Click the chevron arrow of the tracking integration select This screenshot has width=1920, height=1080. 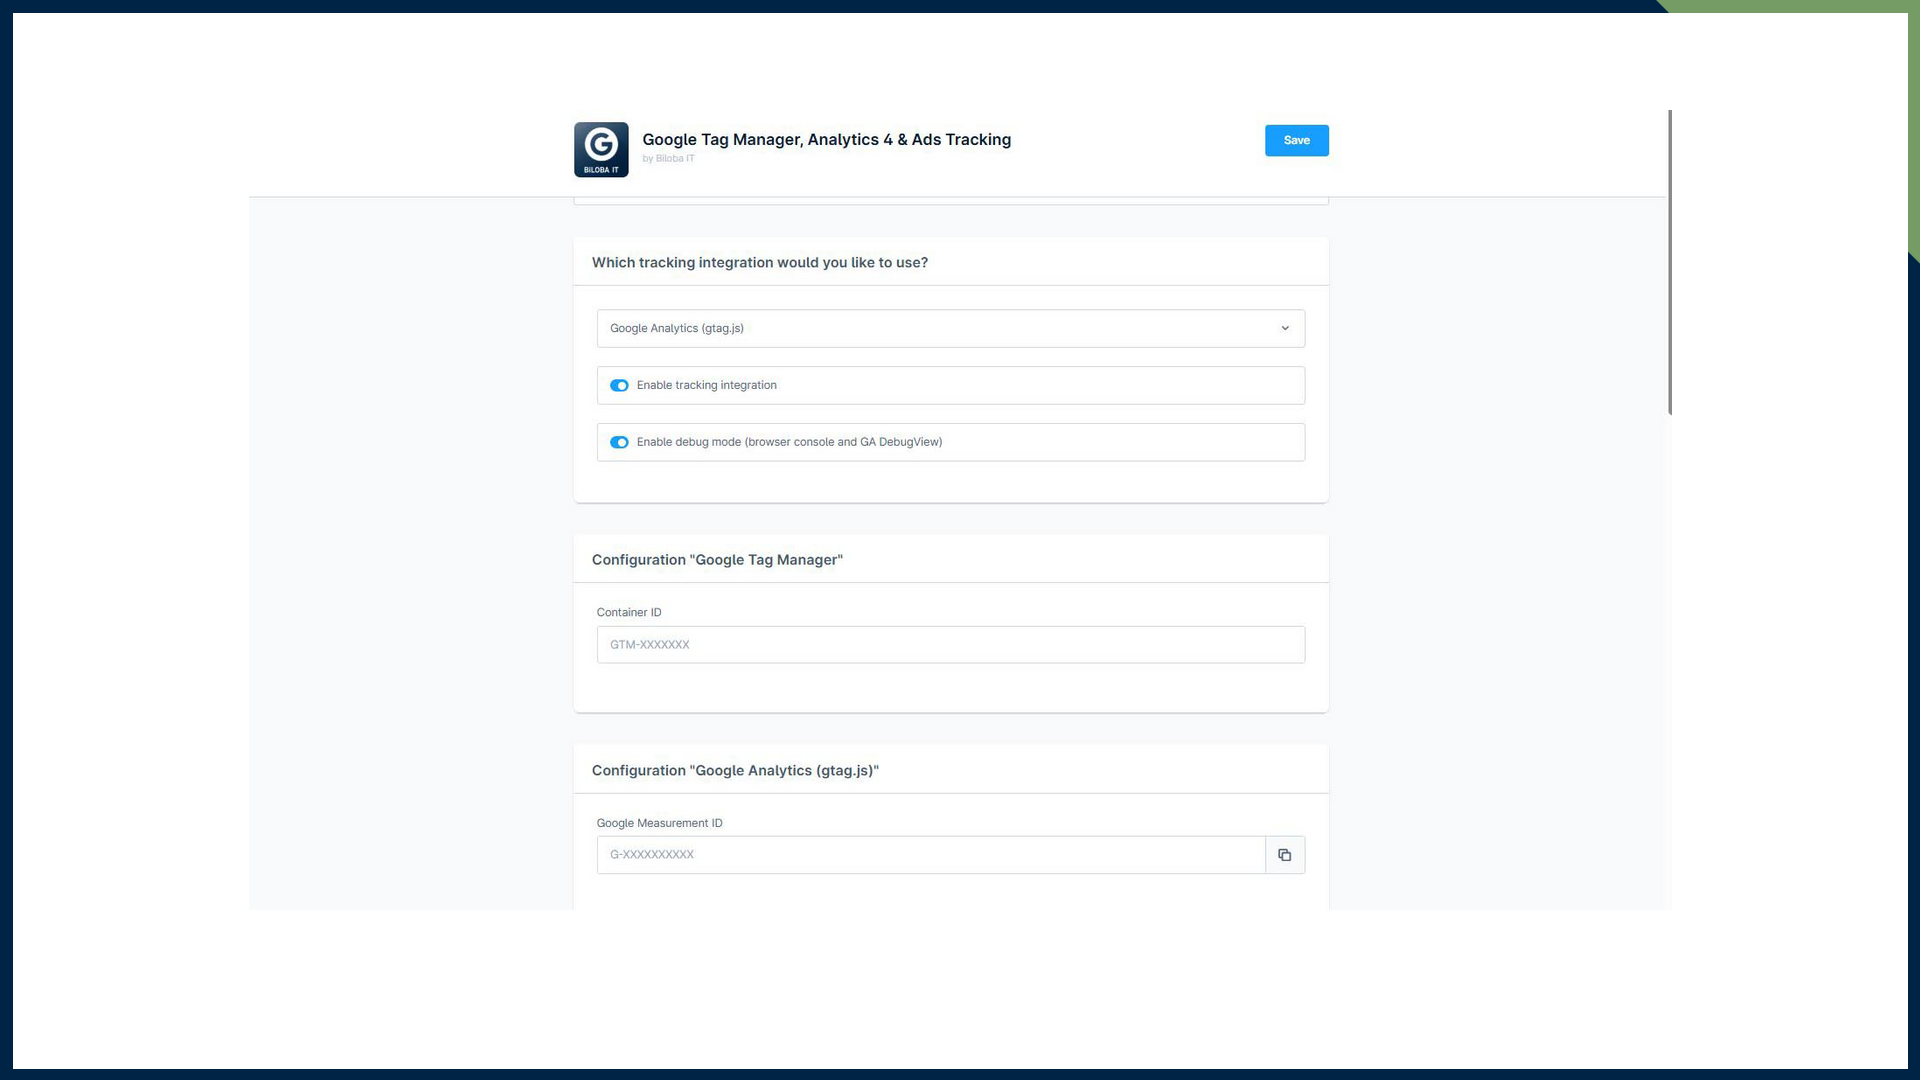[x=1285, y=328]
